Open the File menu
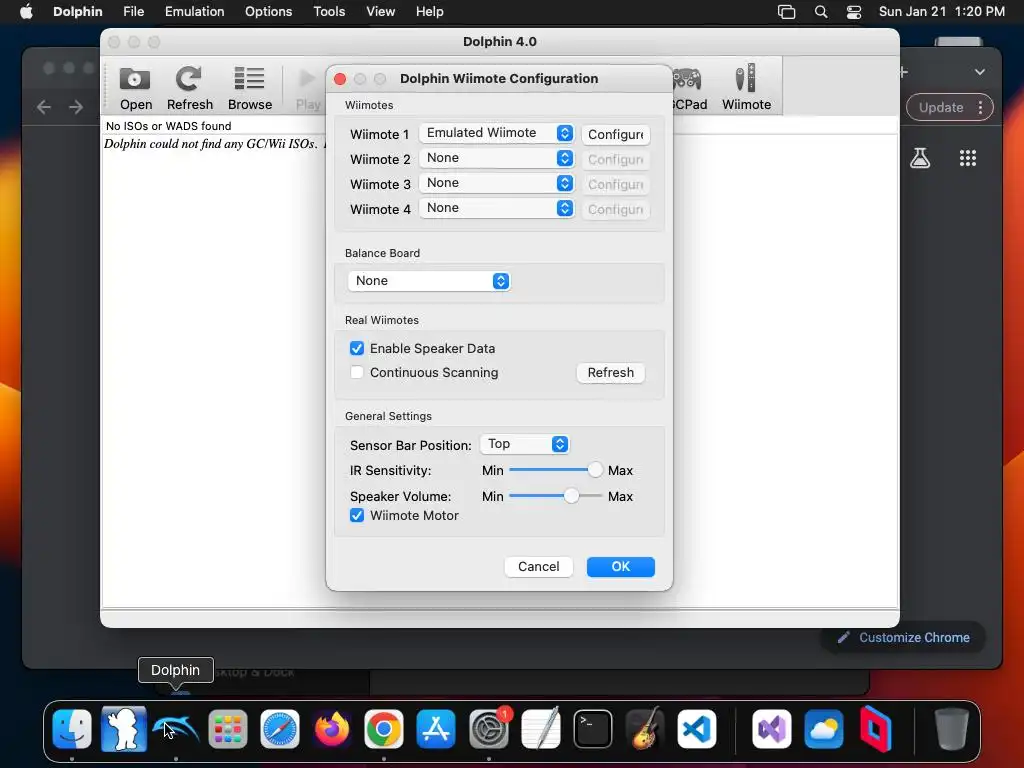Screen dimensions: 1024x768 (133, 12)
